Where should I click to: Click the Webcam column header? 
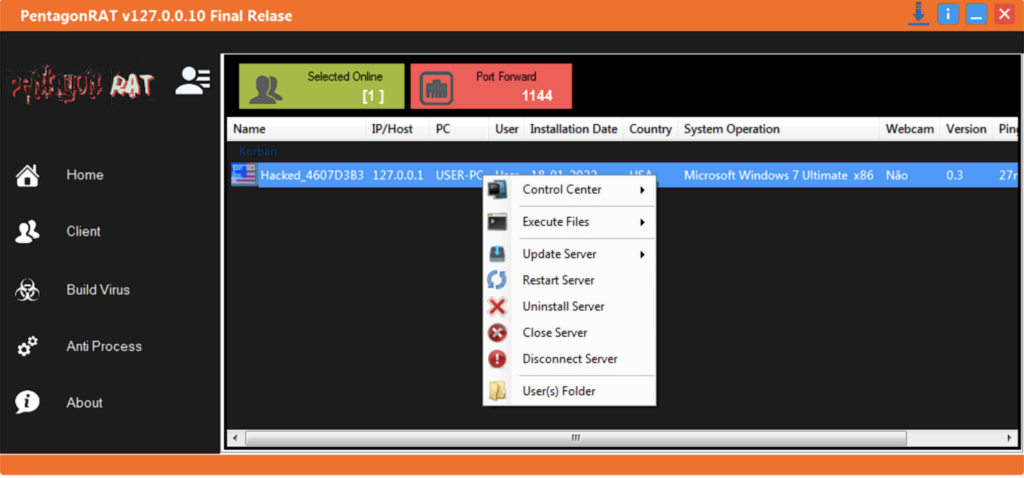pos(910,129)
